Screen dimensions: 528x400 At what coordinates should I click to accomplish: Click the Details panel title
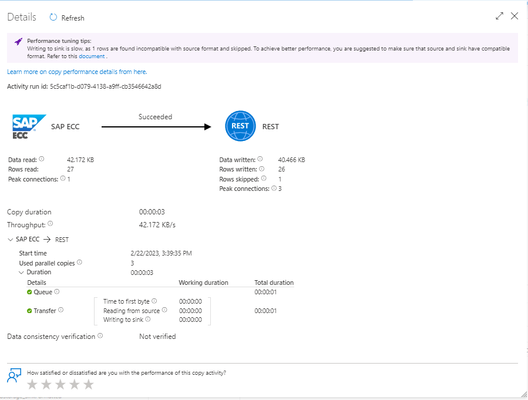[22, 17]
